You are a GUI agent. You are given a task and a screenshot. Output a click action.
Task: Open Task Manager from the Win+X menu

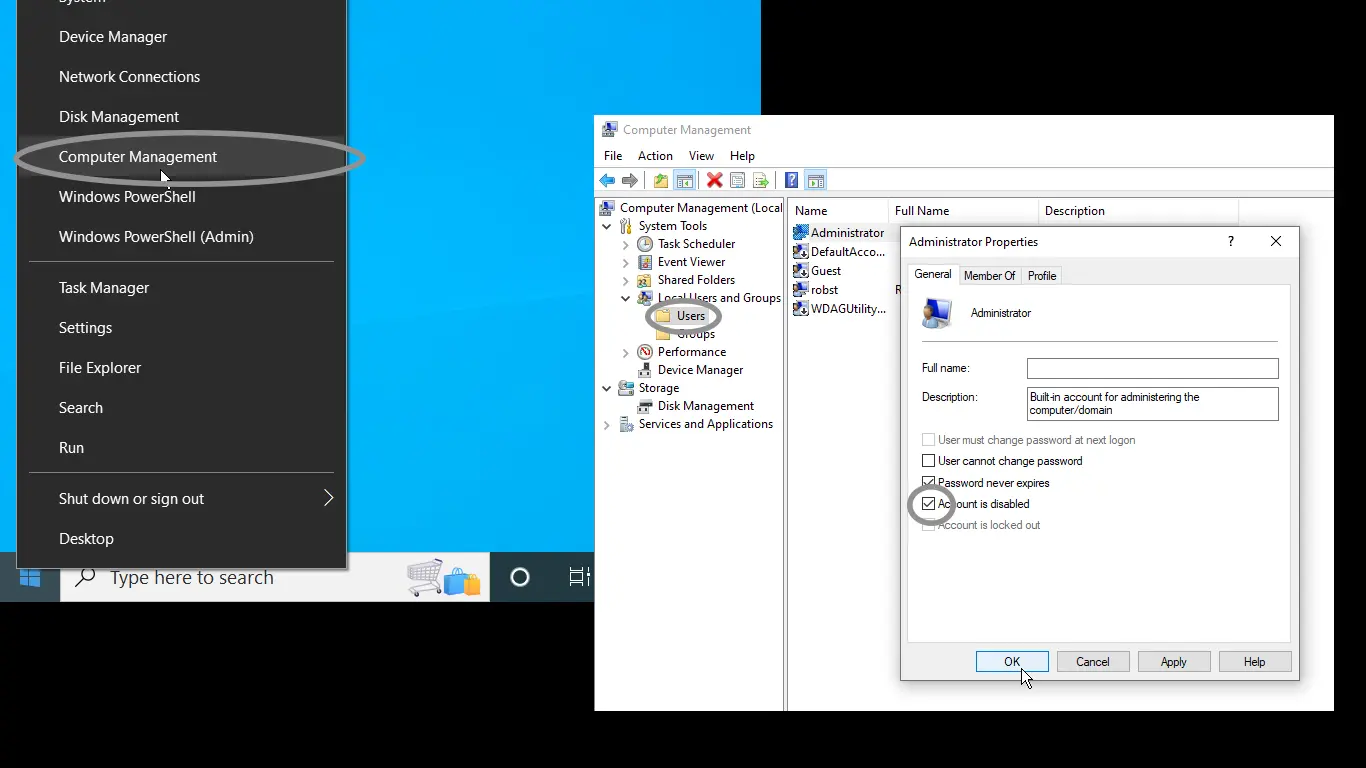pyautogui.click(x=182, y=288)
